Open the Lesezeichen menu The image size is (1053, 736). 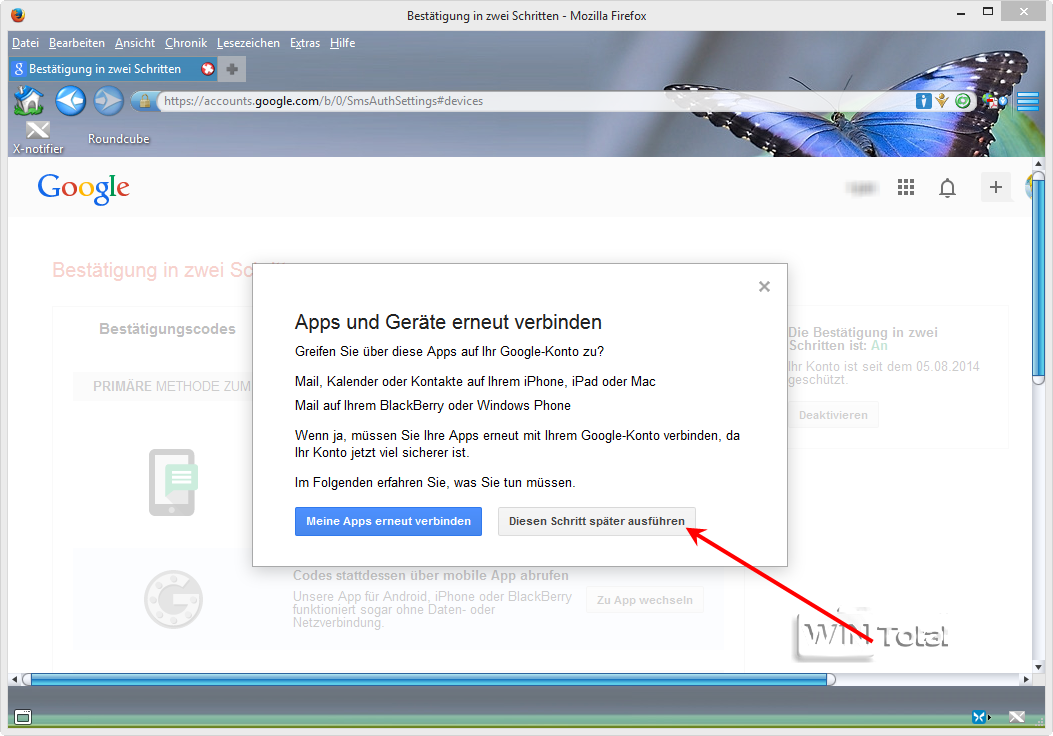click(248, 43)
